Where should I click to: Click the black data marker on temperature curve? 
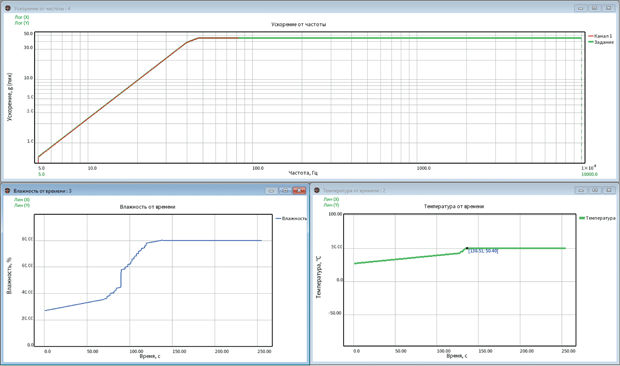[x=467, y=248]
